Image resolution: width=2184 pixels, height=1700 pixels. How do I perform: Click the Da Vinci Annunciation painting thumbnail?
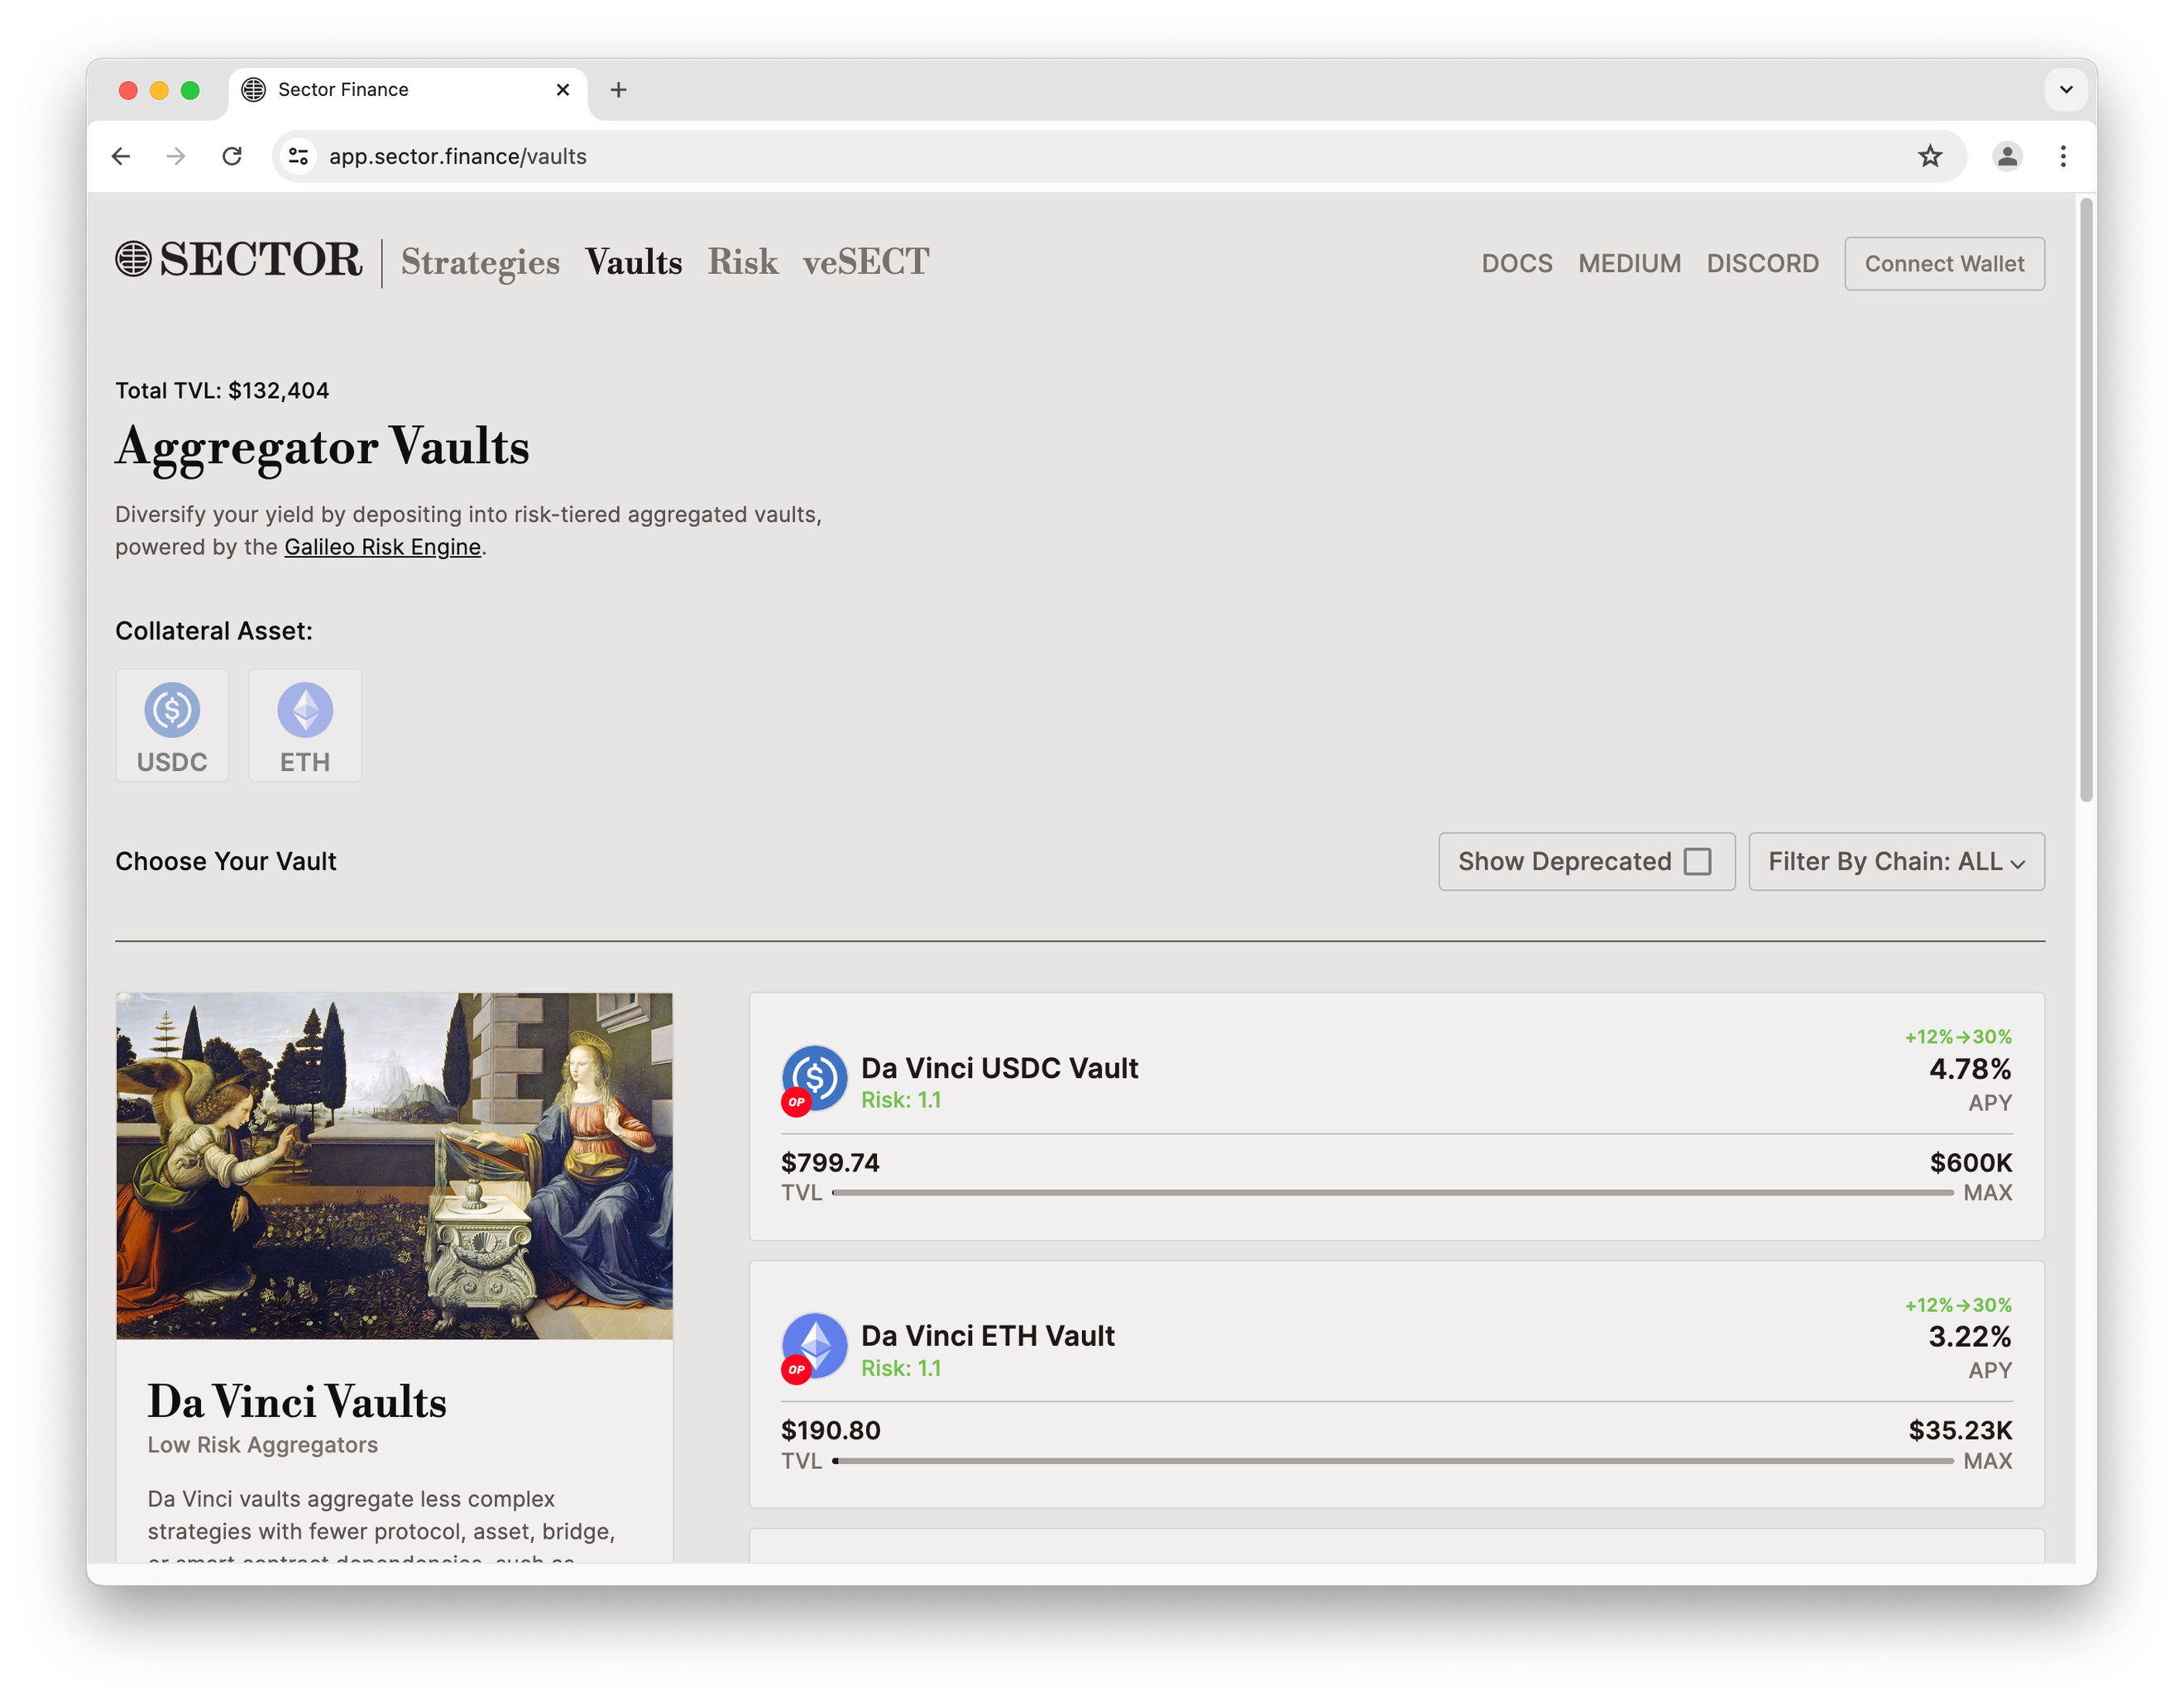coord(394,1165)
